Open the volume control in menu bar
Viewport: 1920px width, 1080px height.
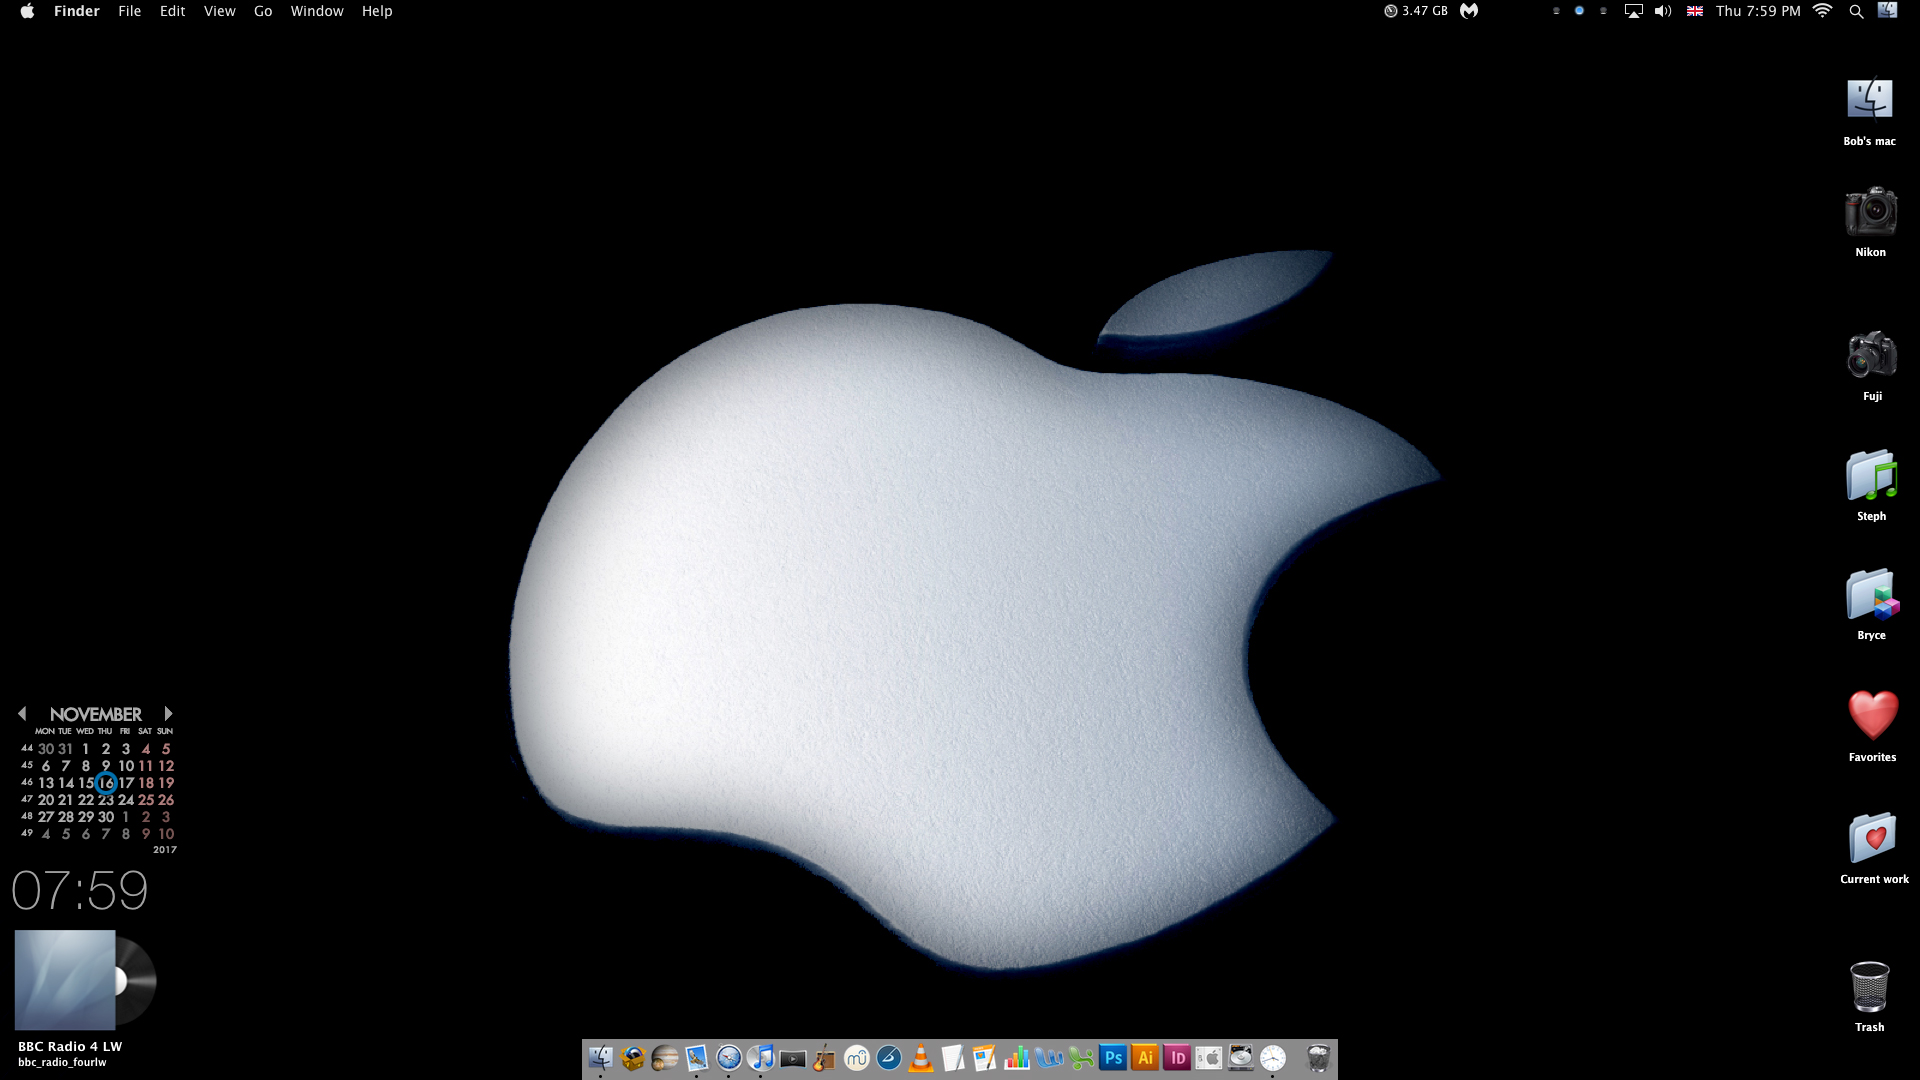[x=1663, y=11]
